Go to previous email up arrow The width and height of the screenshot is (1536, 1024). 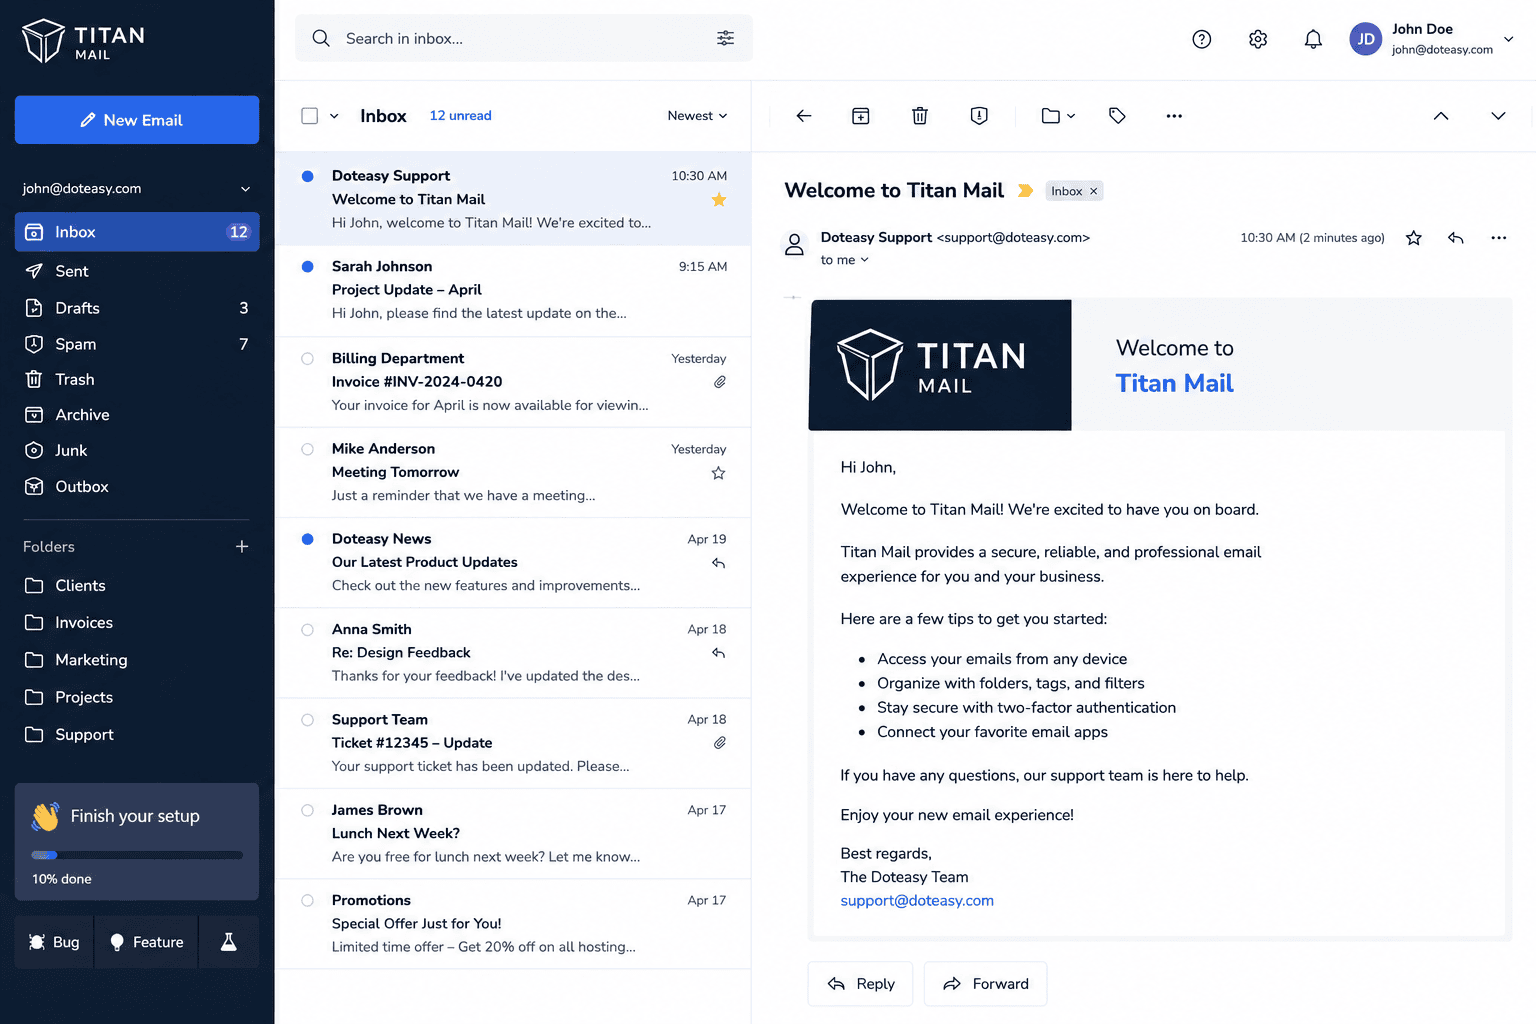click(x=1441, y=116)
